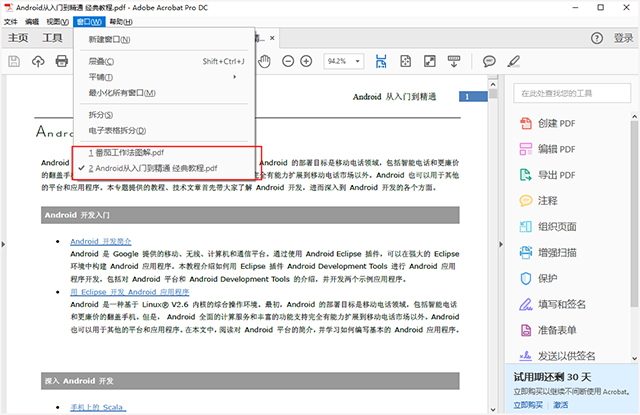
Task: Open the 组织页面 tool
Action: 548,226
